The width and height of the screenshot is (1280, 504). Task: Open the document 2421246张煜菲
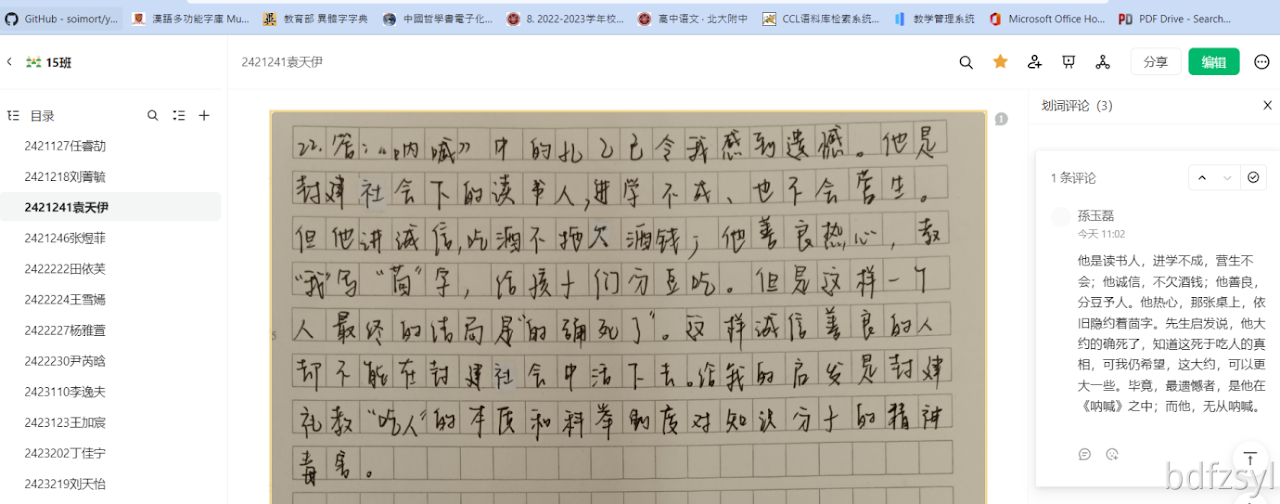[65, 238]
